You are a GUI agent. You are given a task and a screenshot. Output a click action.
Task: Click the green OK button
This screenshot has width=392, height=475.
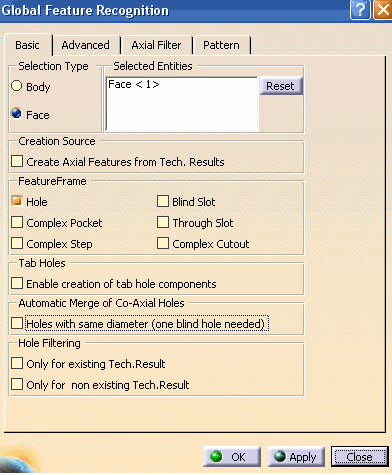click(232, 457)
